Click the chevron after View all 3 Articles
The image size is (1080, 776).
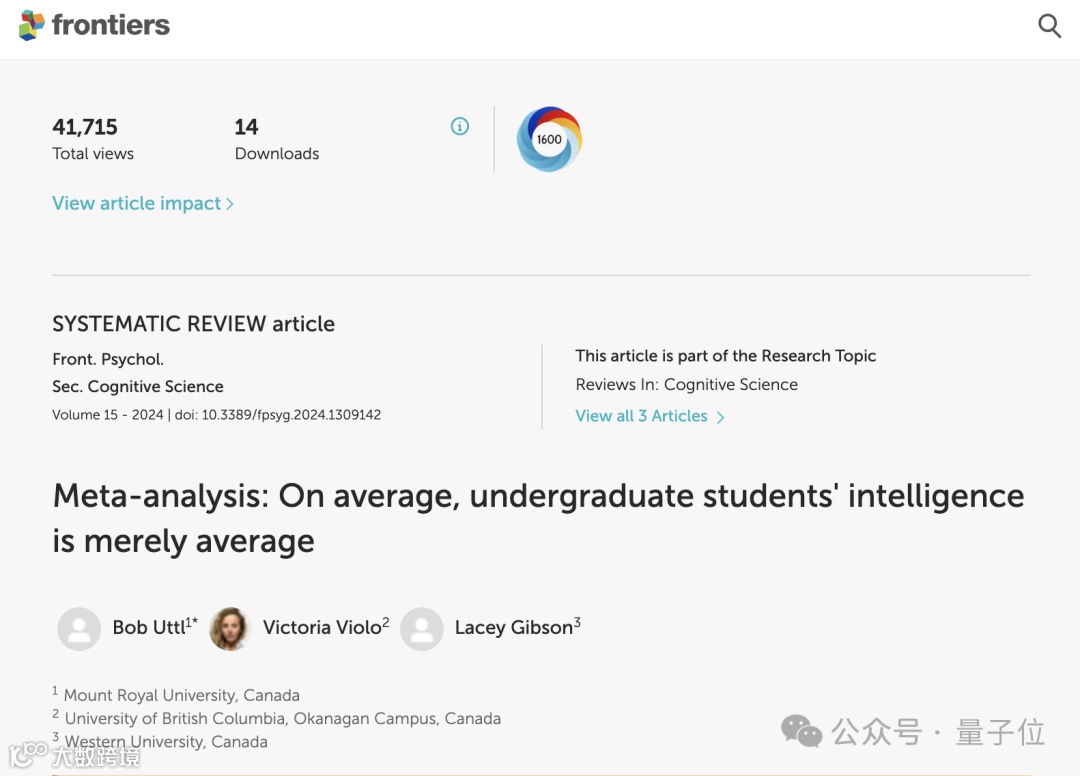point(721,417)
